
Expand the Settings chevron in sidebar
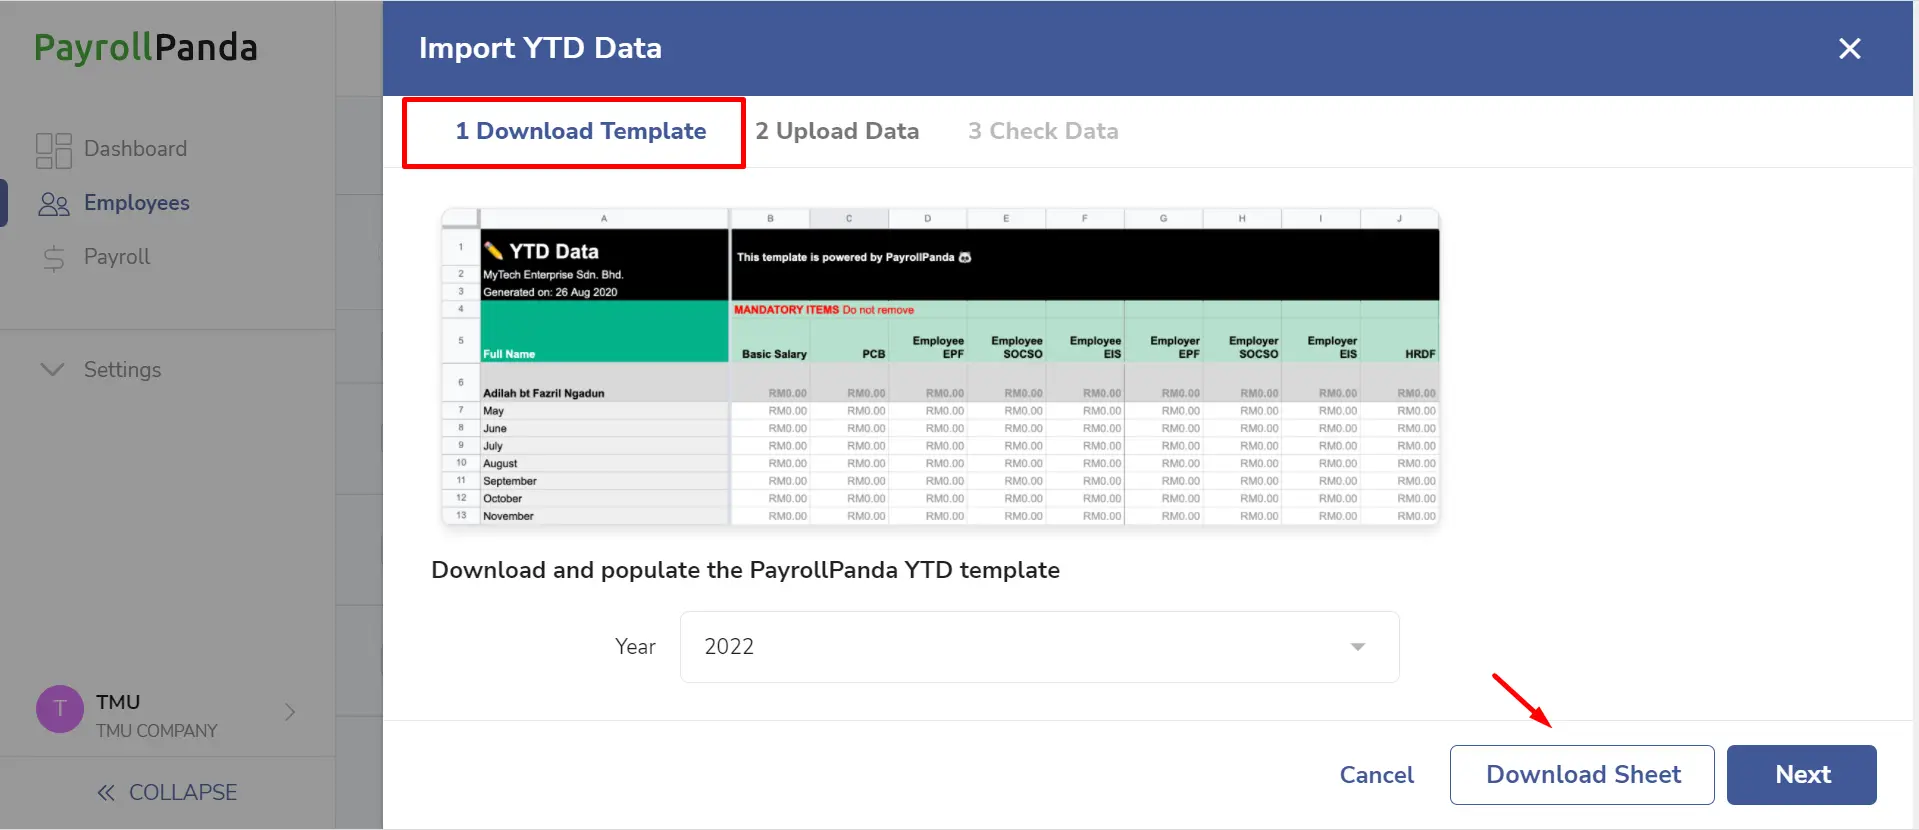[x=52, y=369]
